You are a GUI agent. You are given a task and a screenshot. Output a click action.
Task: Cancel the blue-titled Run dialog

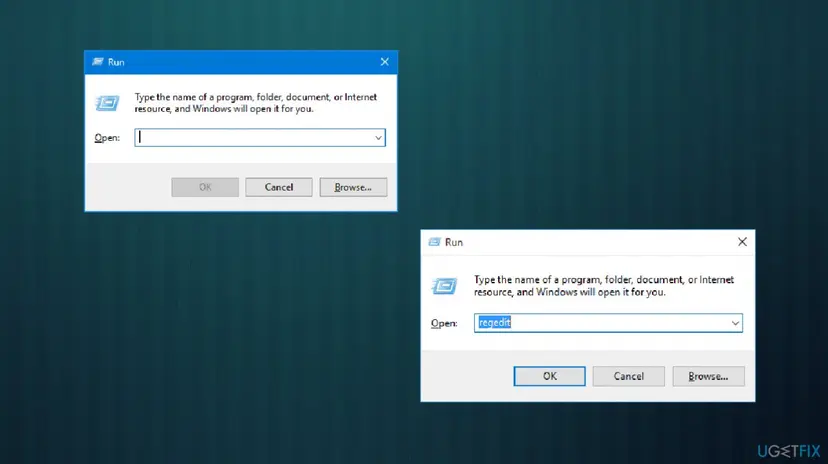(279, 187)
